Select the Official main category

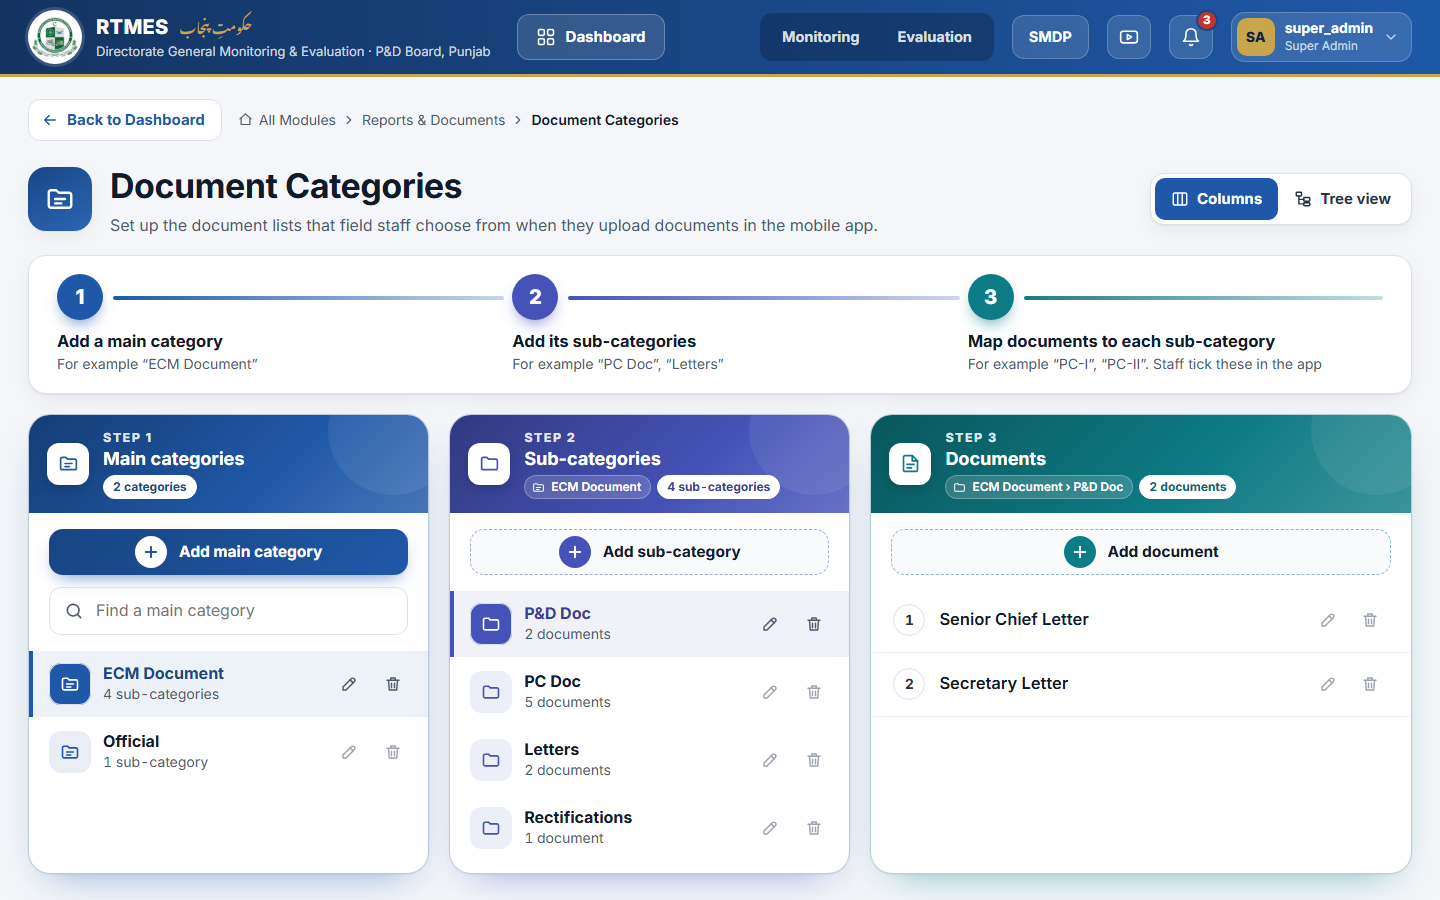tap(229, 752)
